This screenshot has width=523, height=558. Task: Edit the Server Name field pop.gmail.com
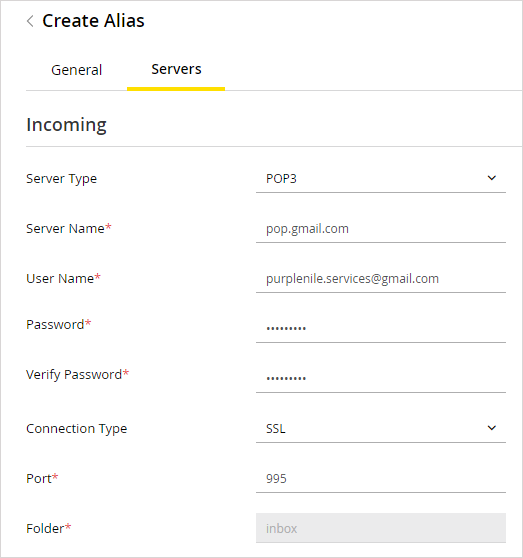(x=381, y=228)
